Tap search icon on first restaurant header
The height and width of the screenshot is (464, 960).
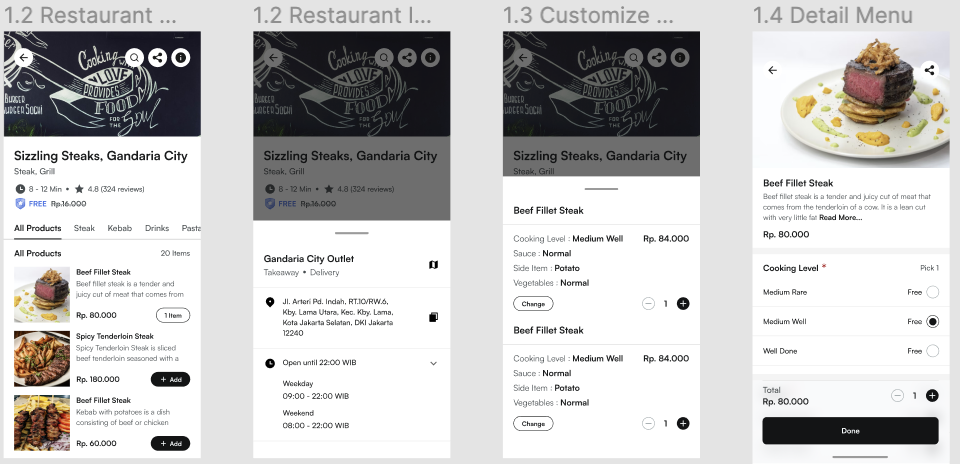(135, 57)
